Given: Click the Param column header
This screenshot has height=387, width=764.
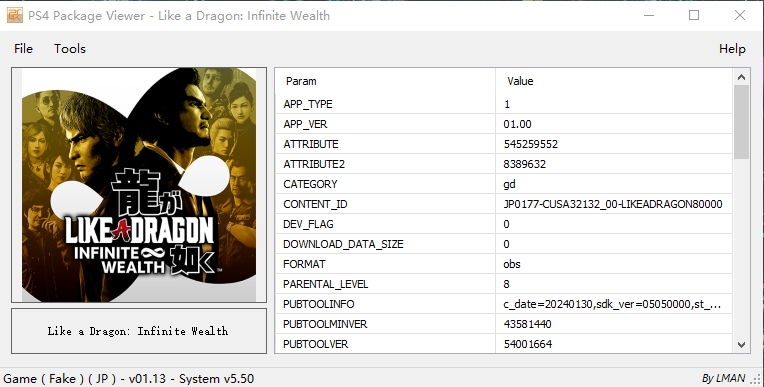Looking at the screenshot, I should [x=385, y=81].
